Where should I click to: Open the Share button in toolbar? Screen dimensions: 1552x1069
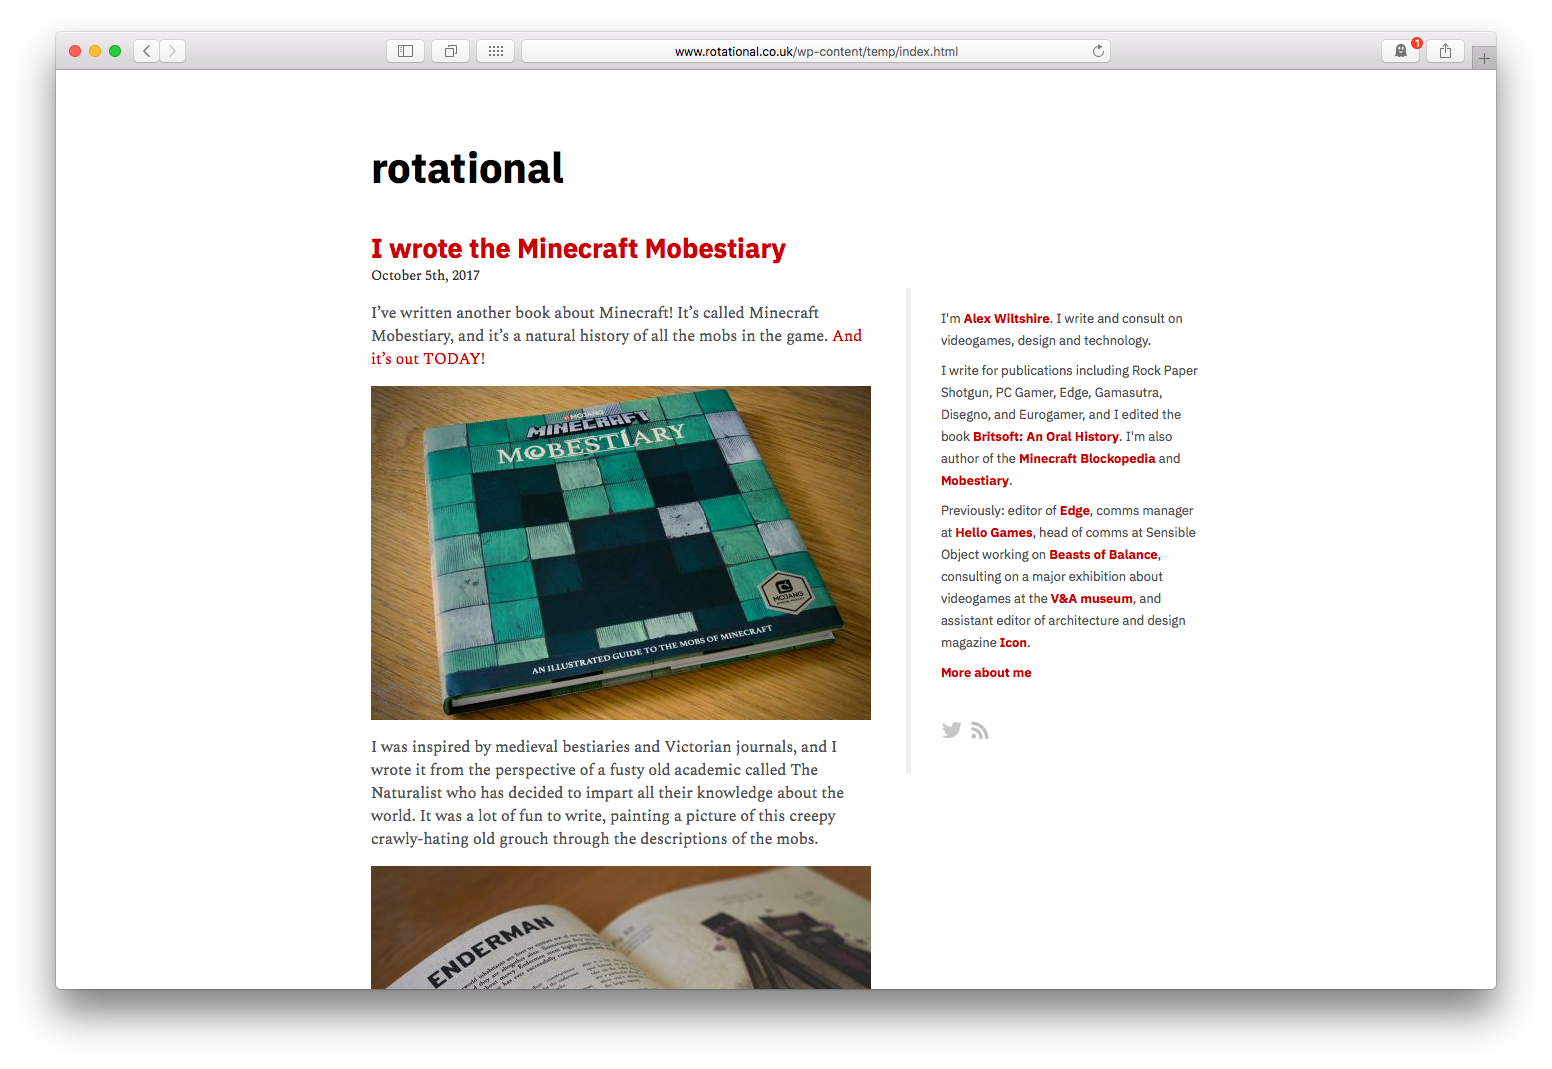click(x=1445, y=51)
